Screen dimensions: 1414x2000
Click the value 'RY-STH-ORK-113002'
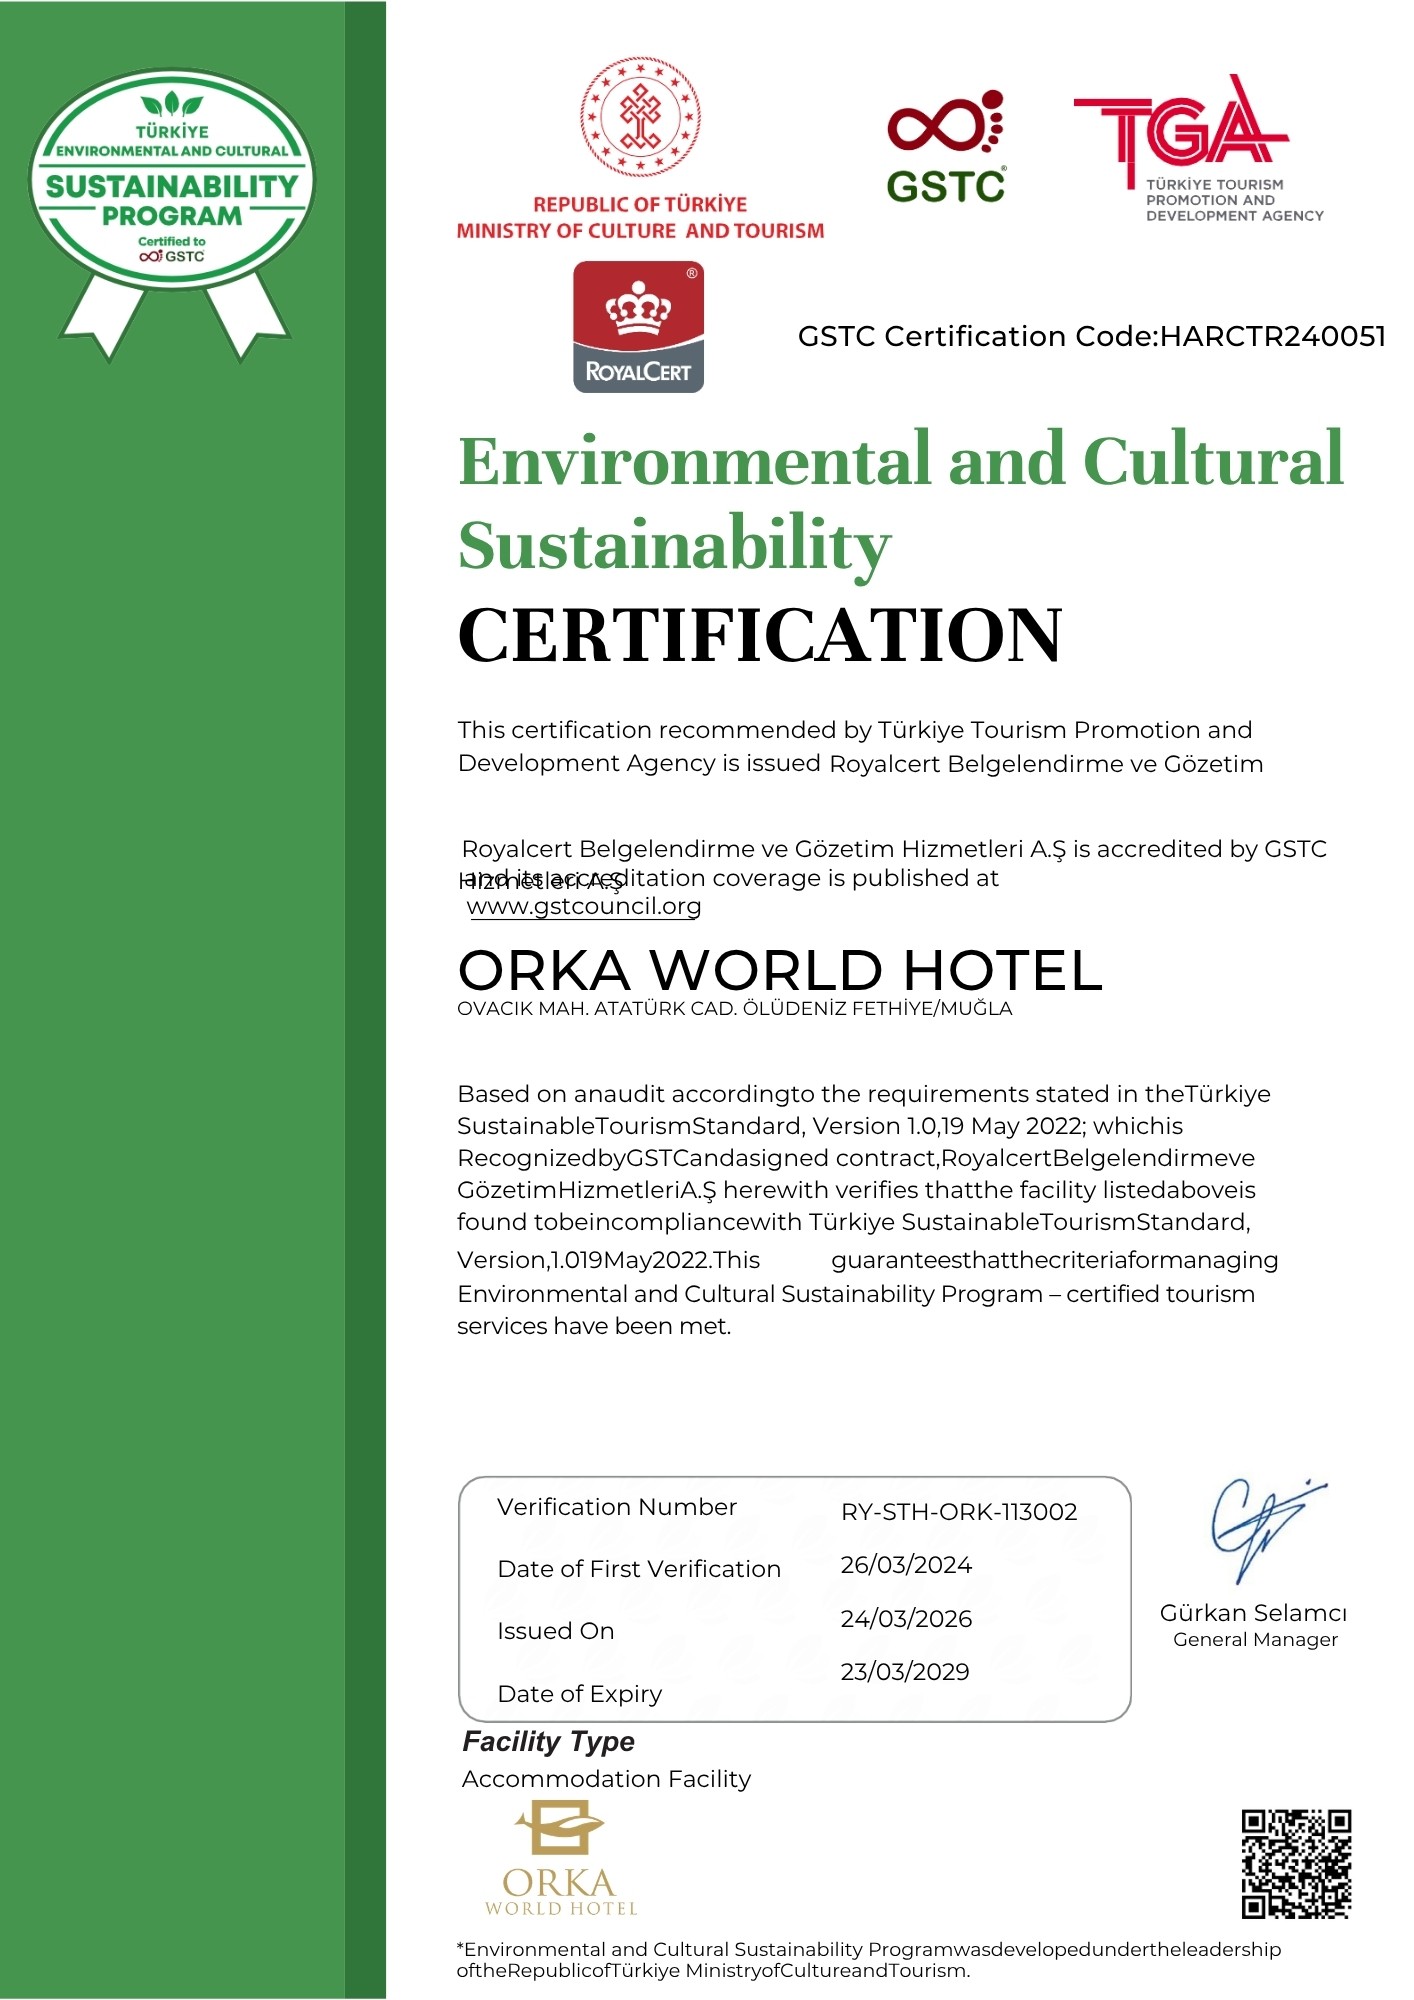(959, 1512)
